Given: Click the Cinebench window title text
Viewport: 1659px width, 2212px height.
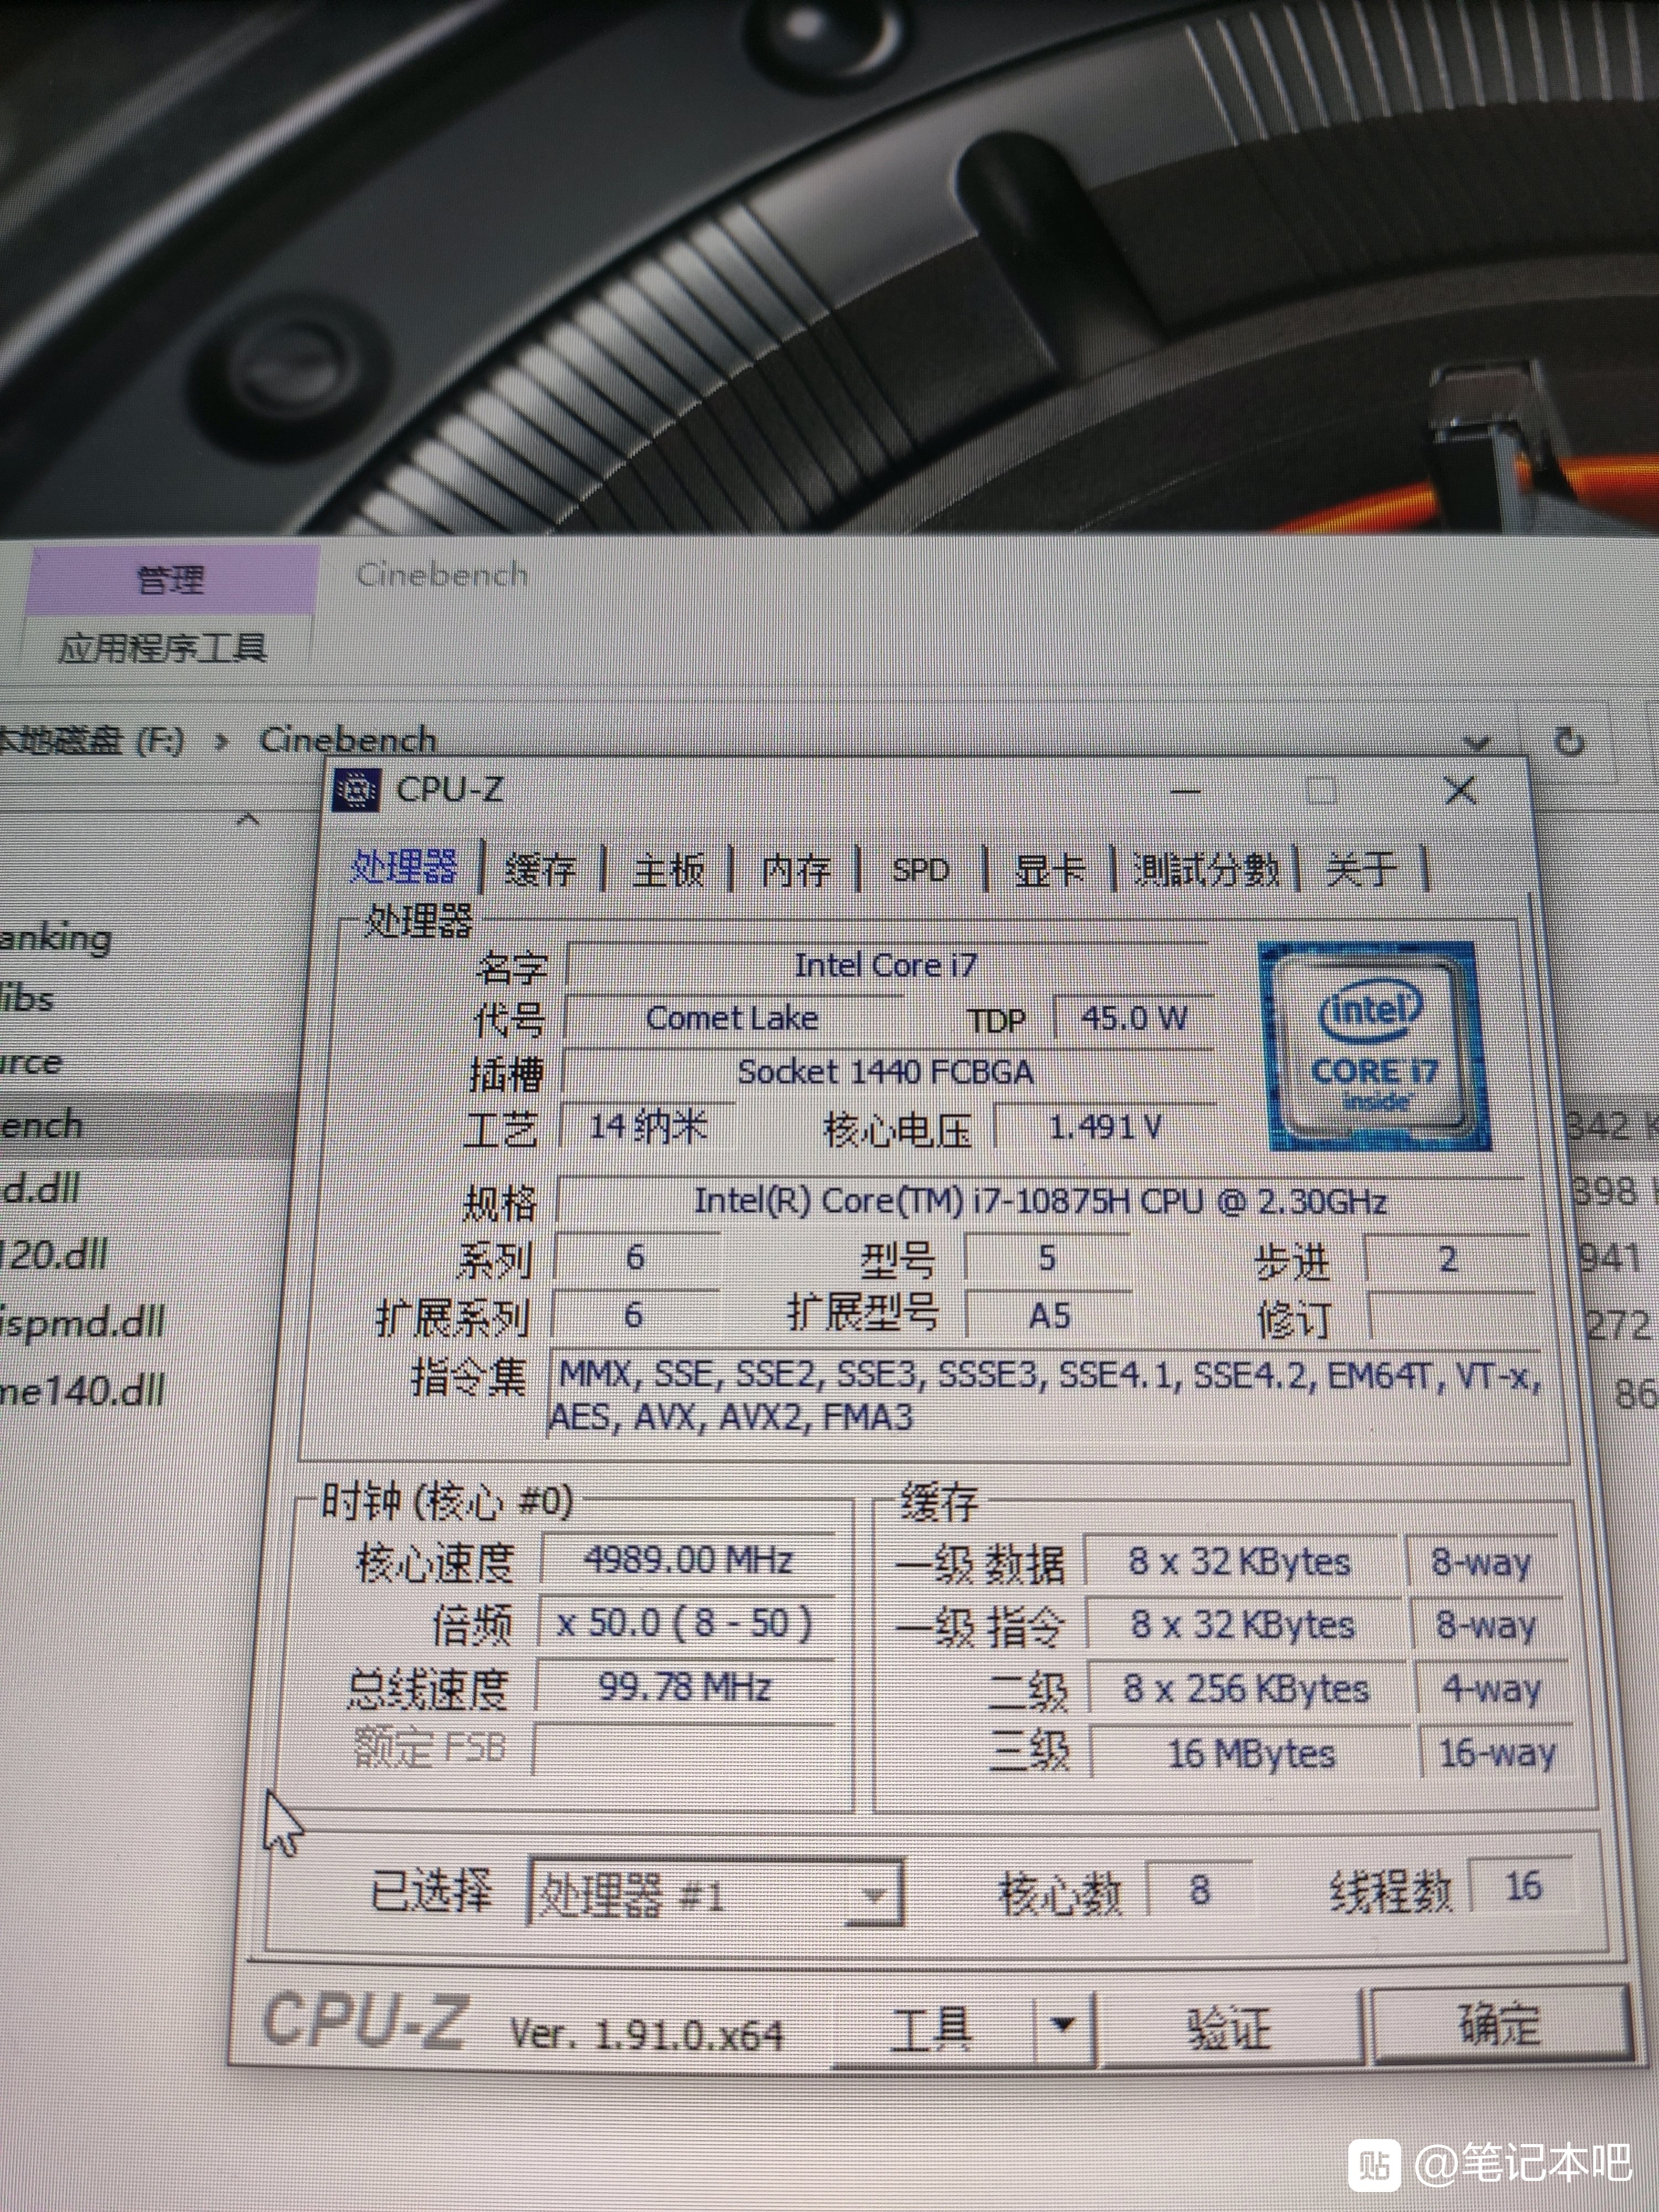Looking at the screenshot, I should (x=442, y=574).
